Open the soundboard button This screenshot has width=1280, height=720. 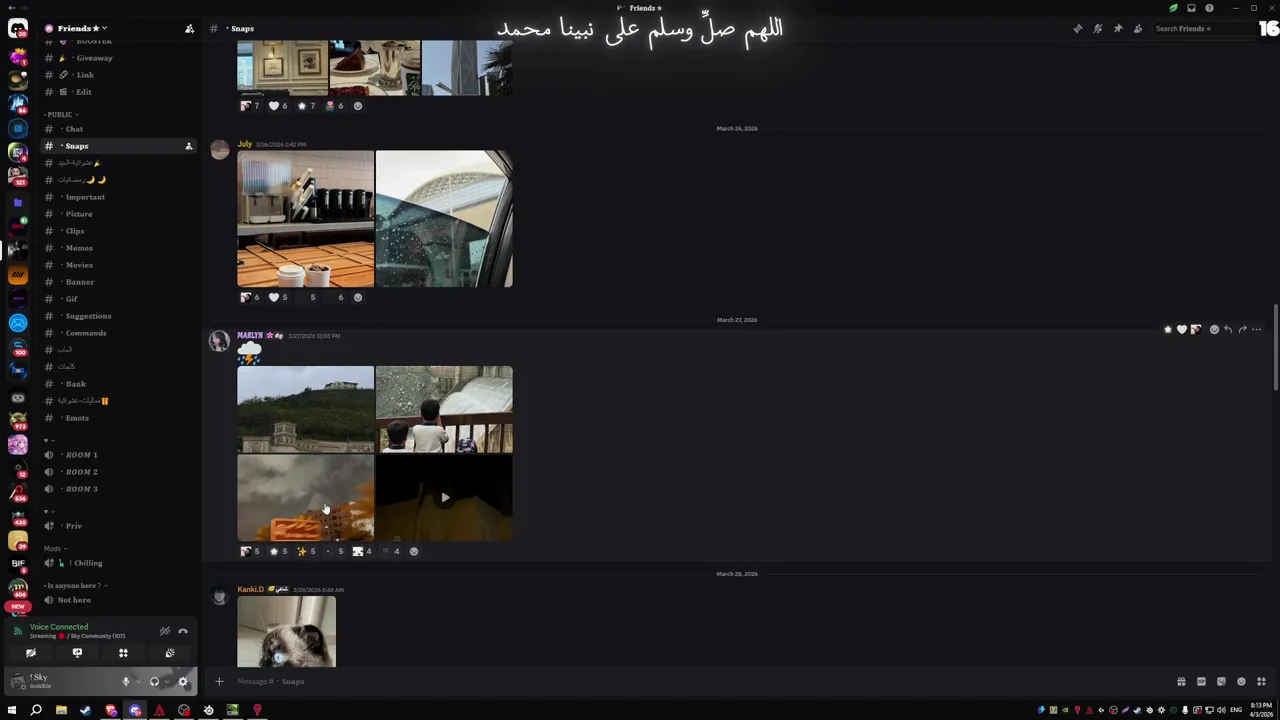point(170,653)
